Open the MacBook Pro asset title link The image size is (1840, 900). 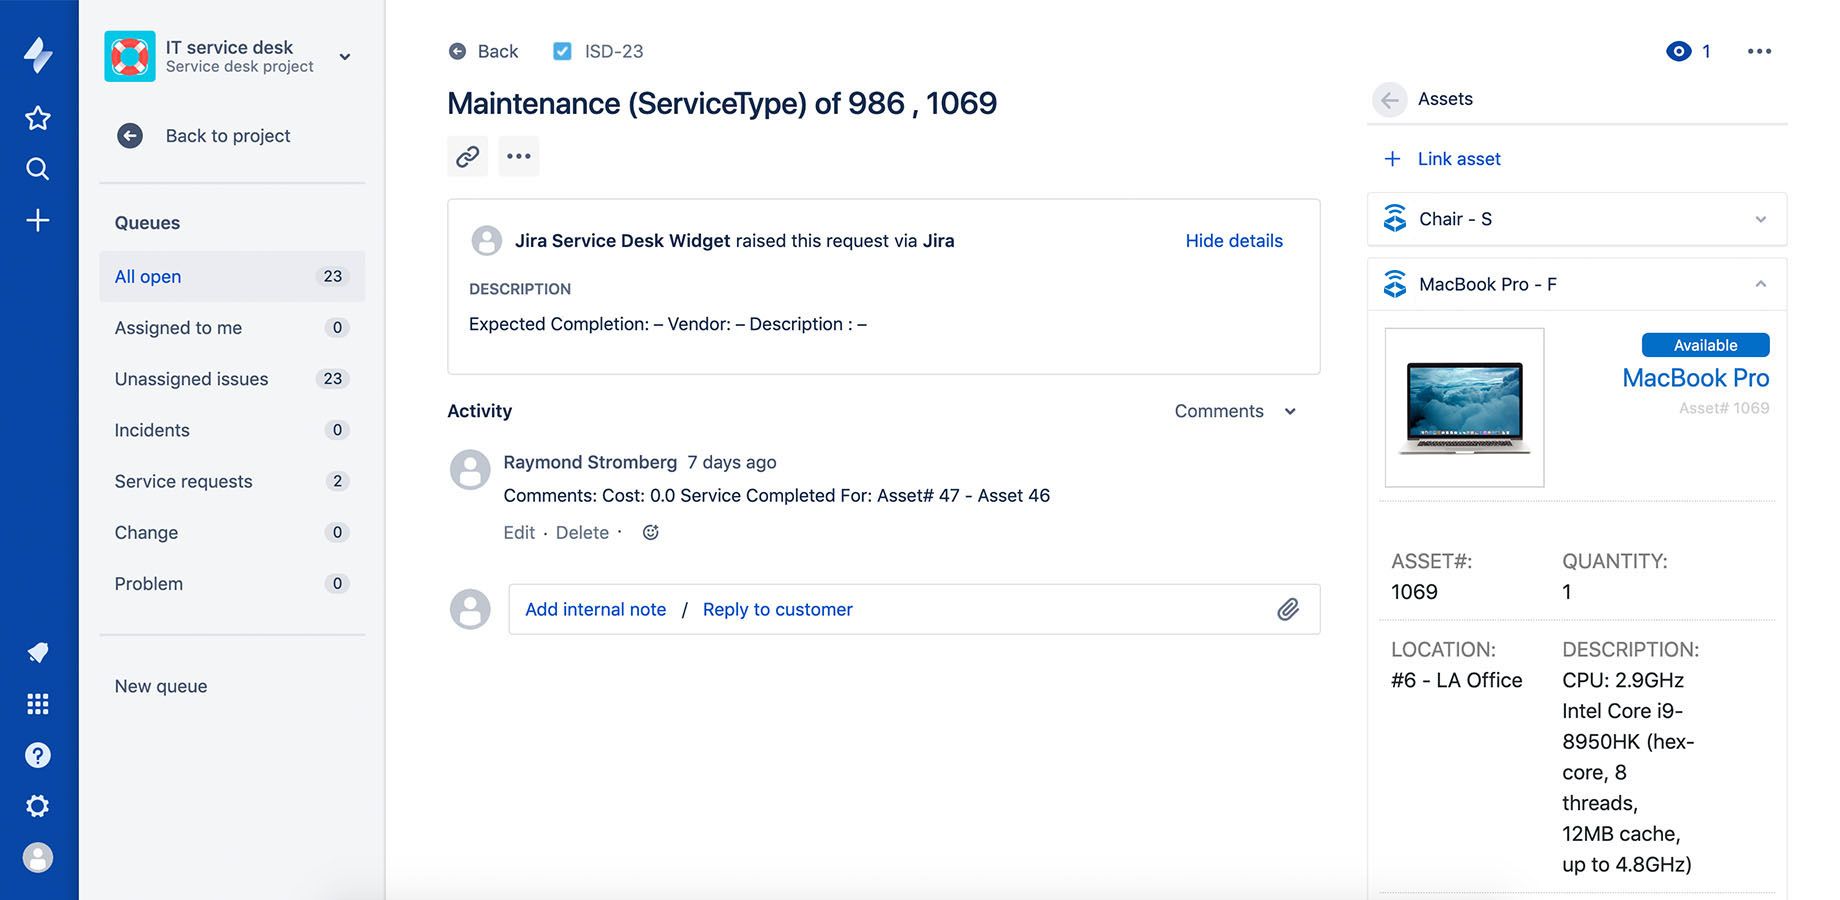coord(1695,378)
